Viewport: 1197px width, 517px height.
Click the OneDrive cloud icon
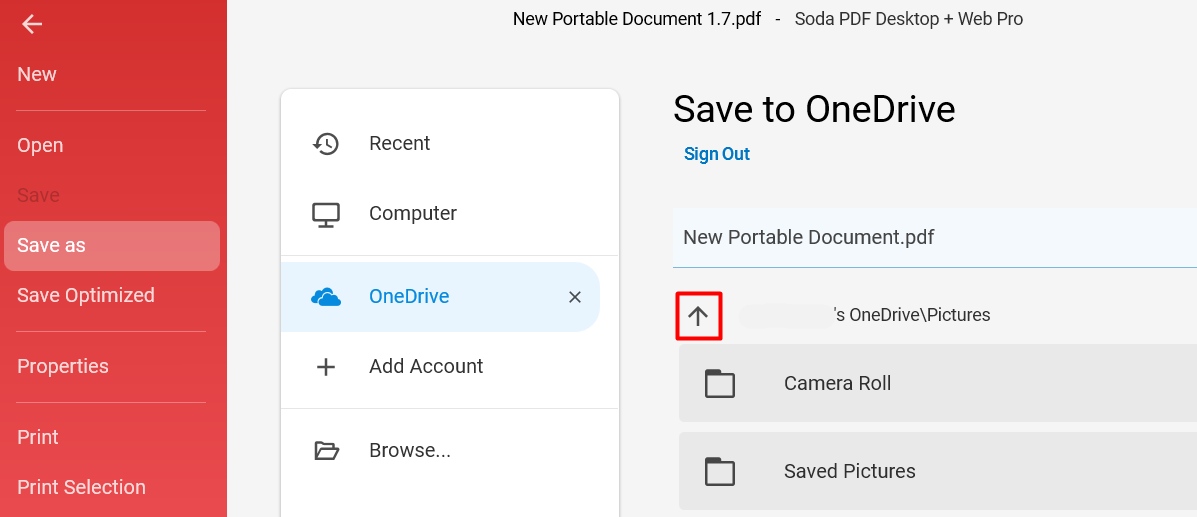click(326, 297)
